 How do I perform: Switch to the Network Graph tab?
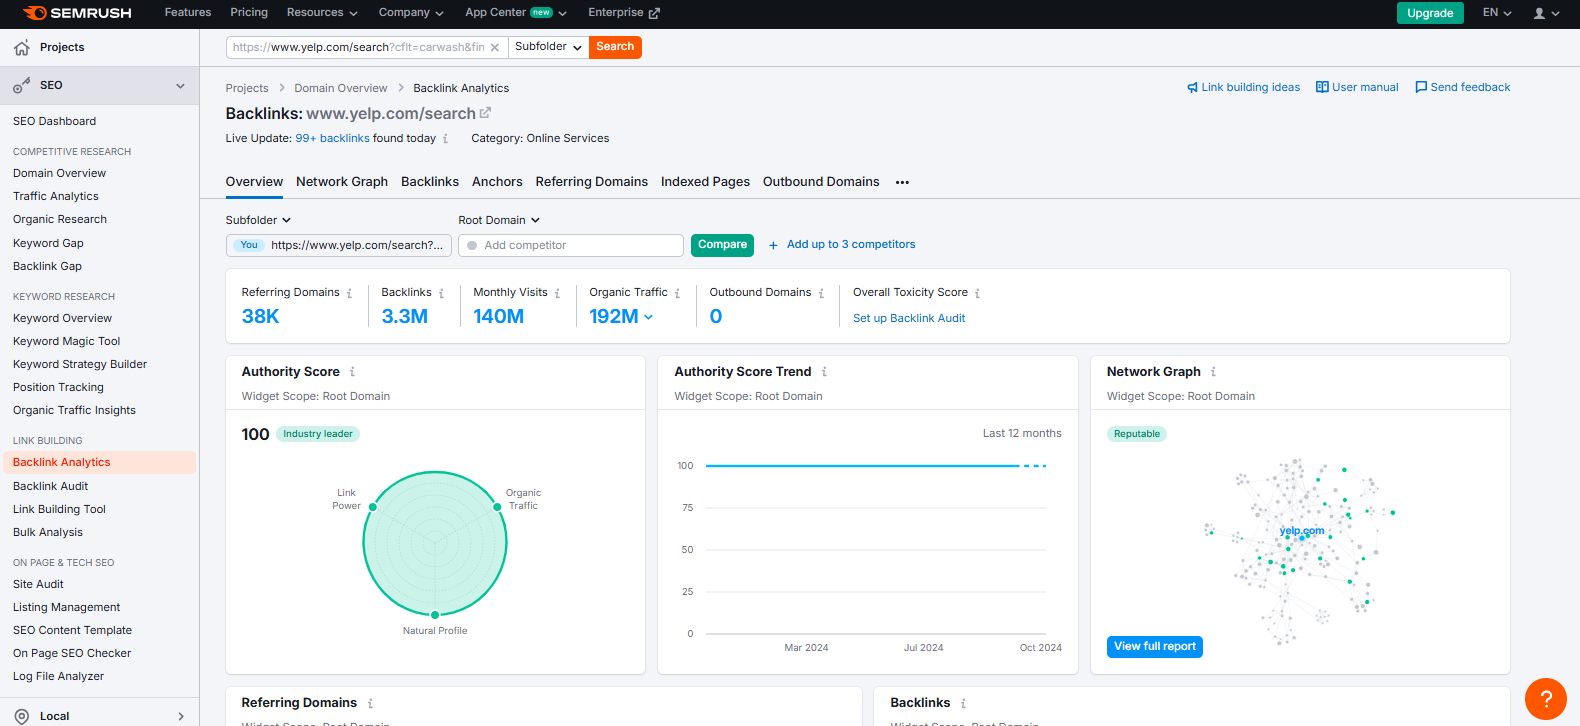pos(342,182)
